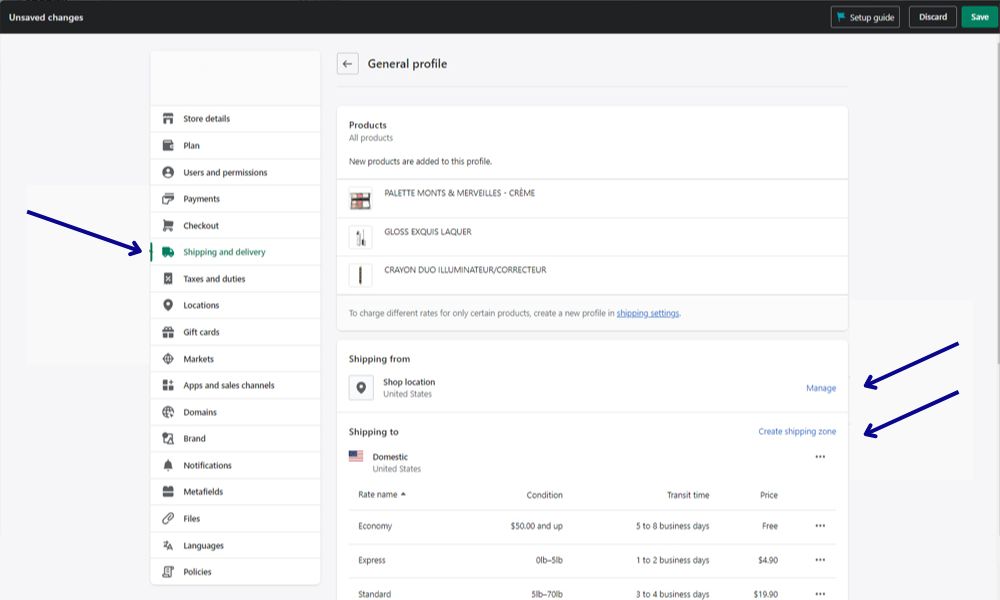This screenshot has width=1000, height=600.
Task: Open the Domestic zone options menu
Action: [x=820, y=457]
